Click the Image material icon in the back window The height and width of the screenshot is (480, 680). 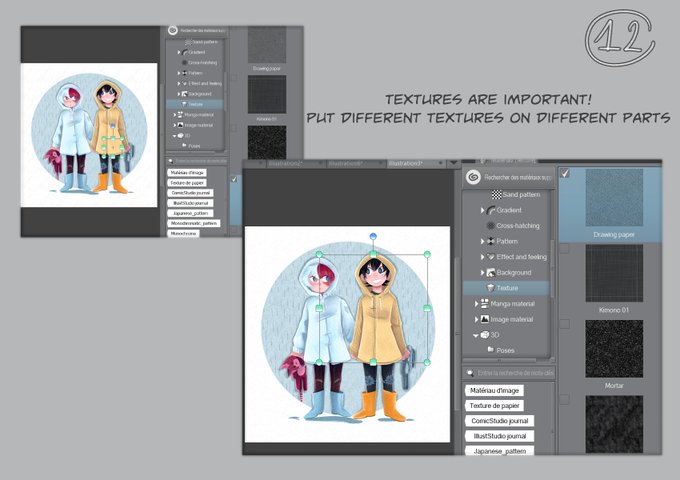(180, 125)
